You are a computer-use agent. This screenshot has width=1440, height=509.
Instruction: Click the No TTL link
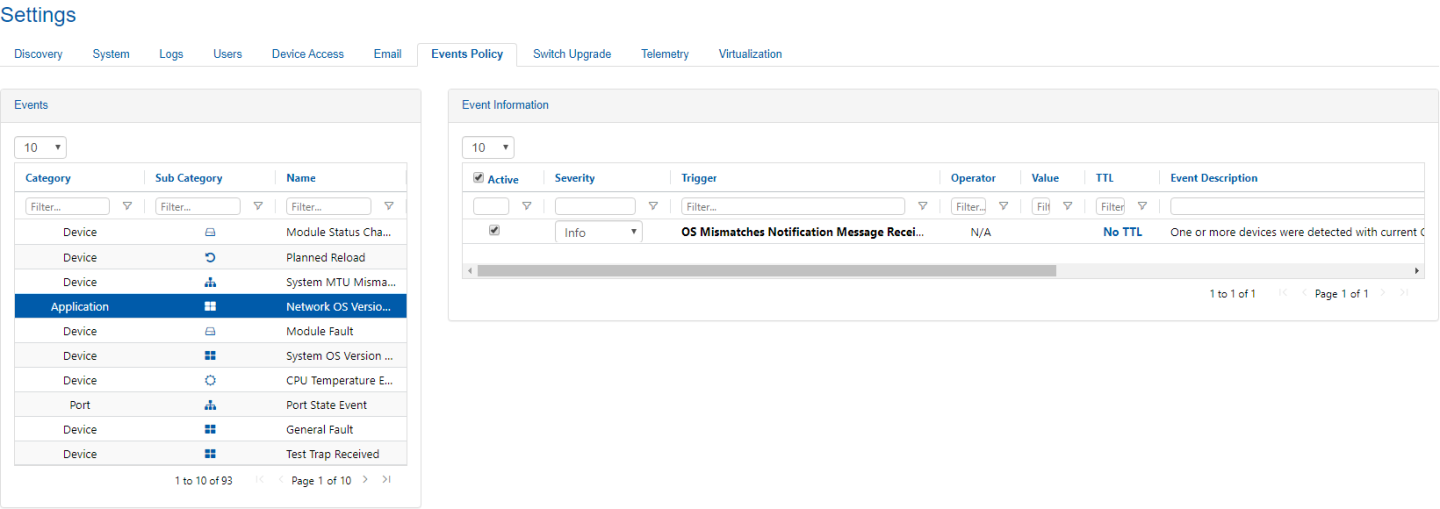[1122, 232]
